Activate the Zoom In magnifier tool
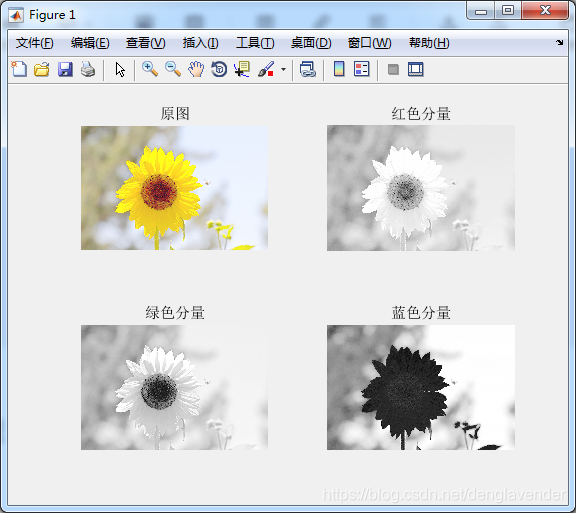The height and width of the screenshot is (513, 576). coord(150,69)
